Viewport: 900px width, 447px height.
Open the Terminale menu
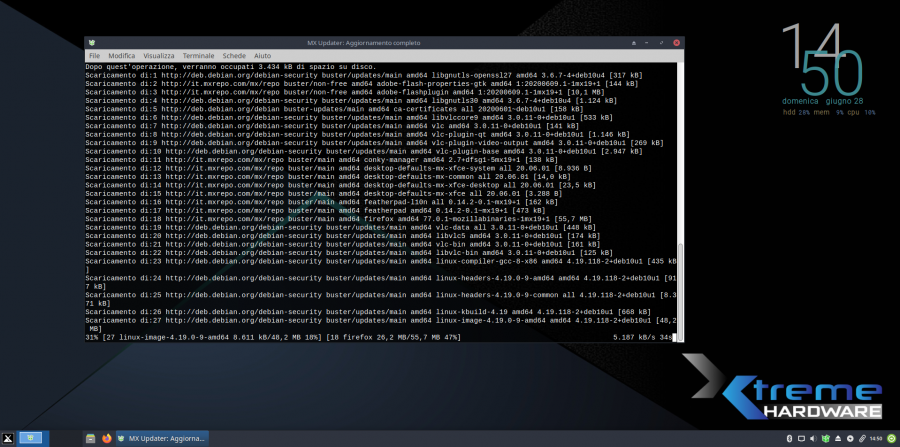199,55
